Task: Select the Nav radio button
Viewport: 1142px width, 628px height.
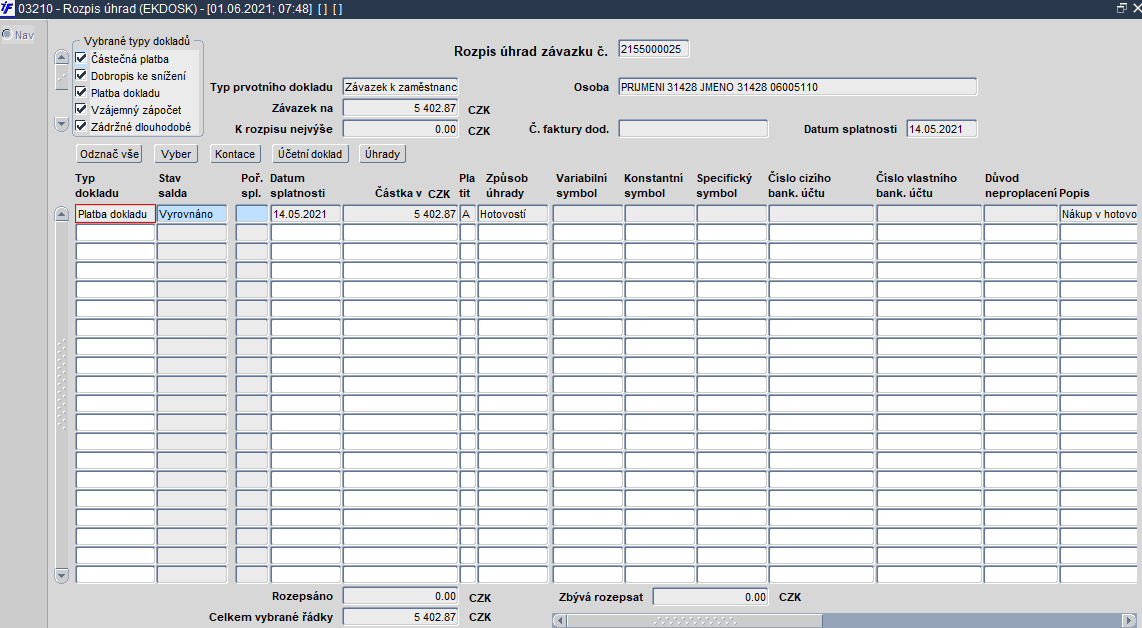Action: 7,34
